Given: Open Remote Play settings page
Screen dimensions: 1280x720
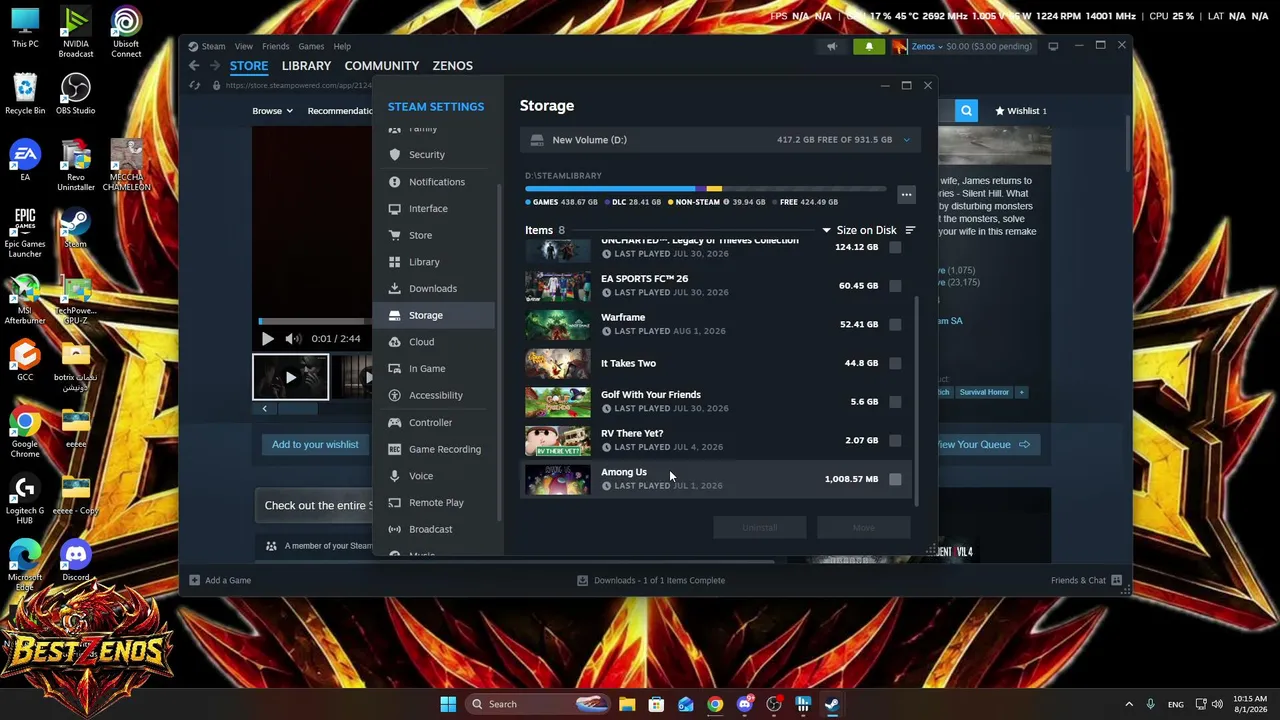Looking at the screenshot, I should click(x=434, y=502).
